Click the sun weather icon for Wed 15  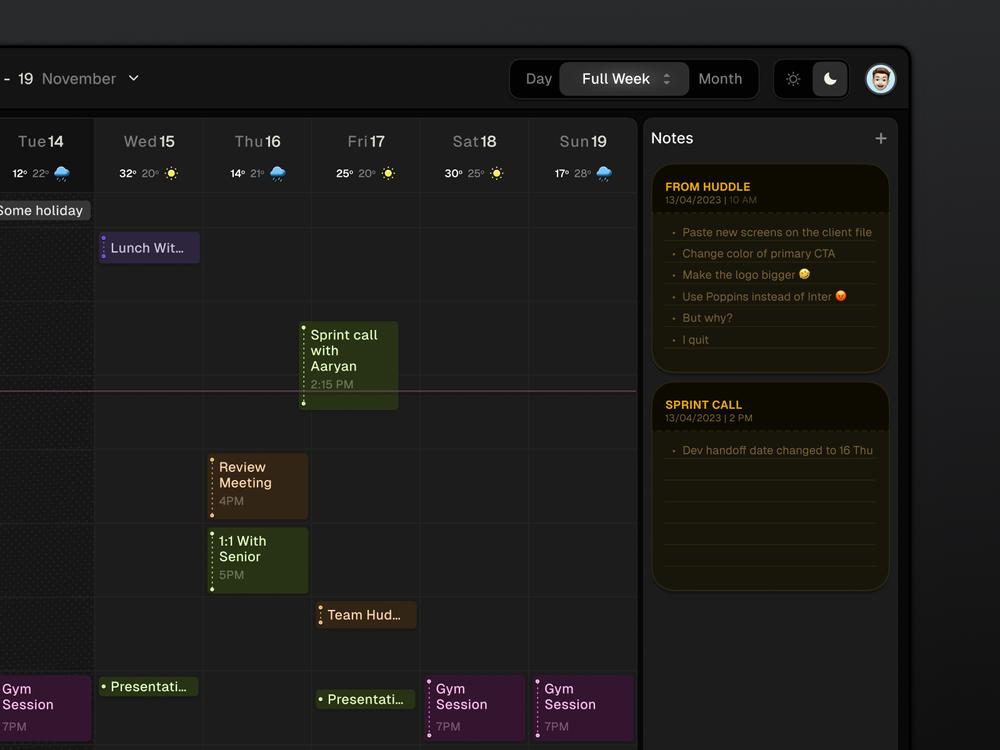coord(172,174)
